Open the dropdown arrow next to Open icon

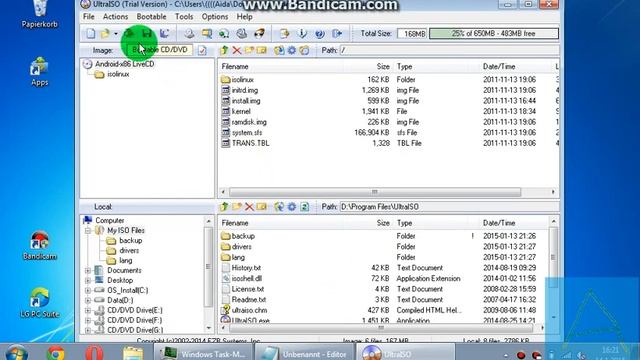click(116, 34)
